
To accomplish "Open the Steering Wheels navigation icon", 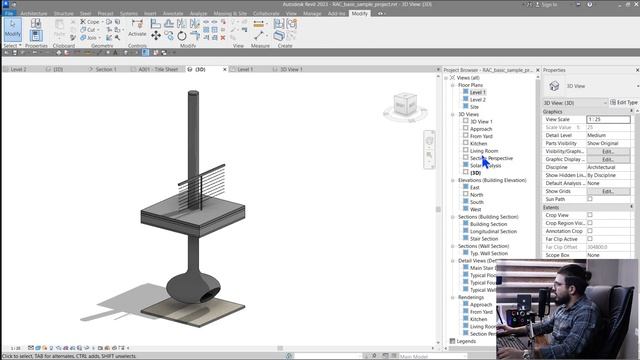I will tap(429, 141).
